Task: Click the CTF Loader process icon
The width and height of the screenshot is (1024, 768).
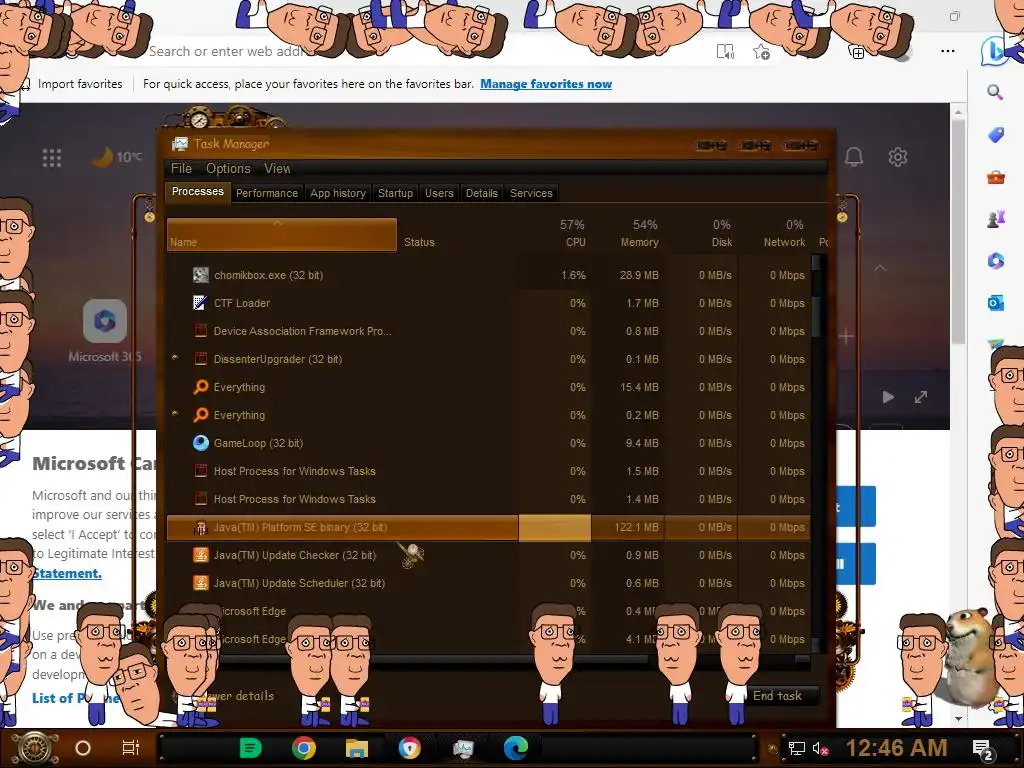Action: click(200, 303)
